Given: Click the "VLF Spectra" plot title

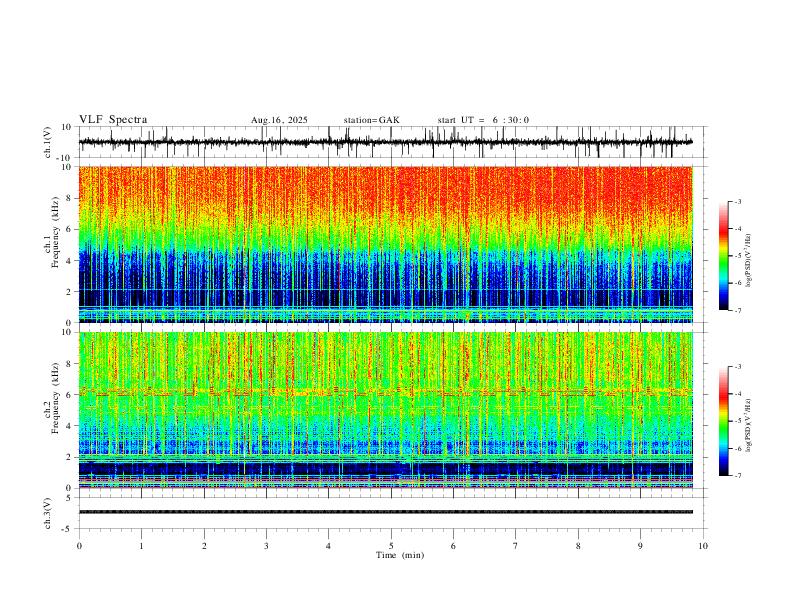Looking at the screenshot, I should click(113, 120).
